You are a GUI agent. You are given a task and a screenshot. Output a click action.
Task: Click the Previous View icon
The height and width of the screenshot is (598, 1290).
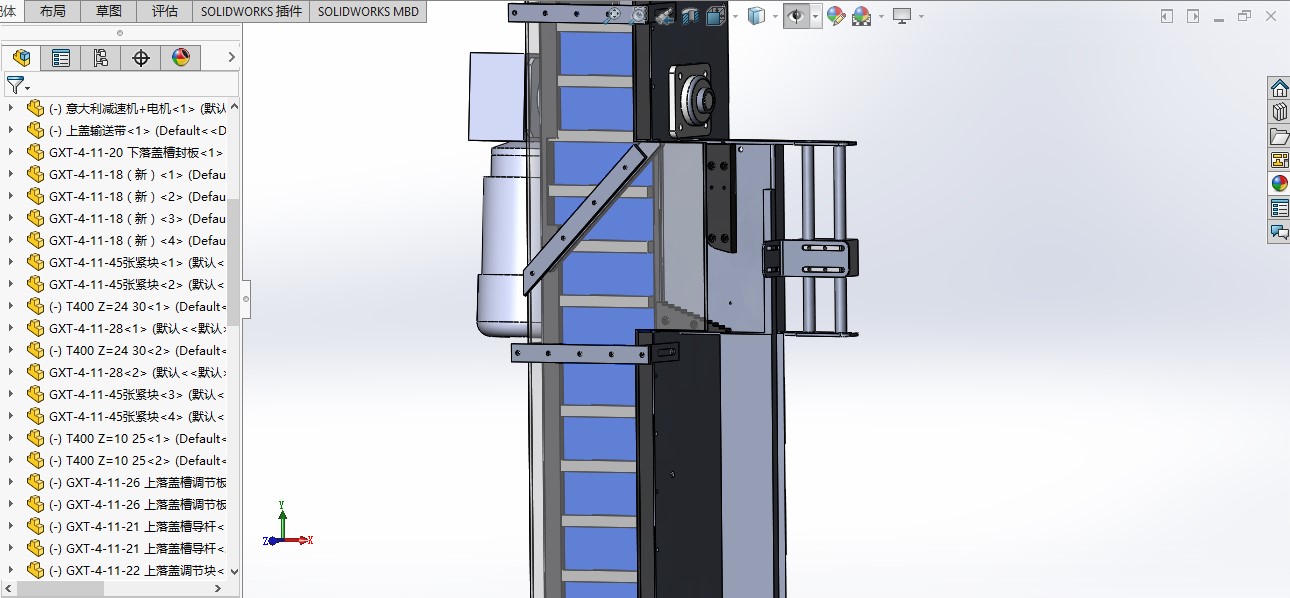[x=664, y=15]
